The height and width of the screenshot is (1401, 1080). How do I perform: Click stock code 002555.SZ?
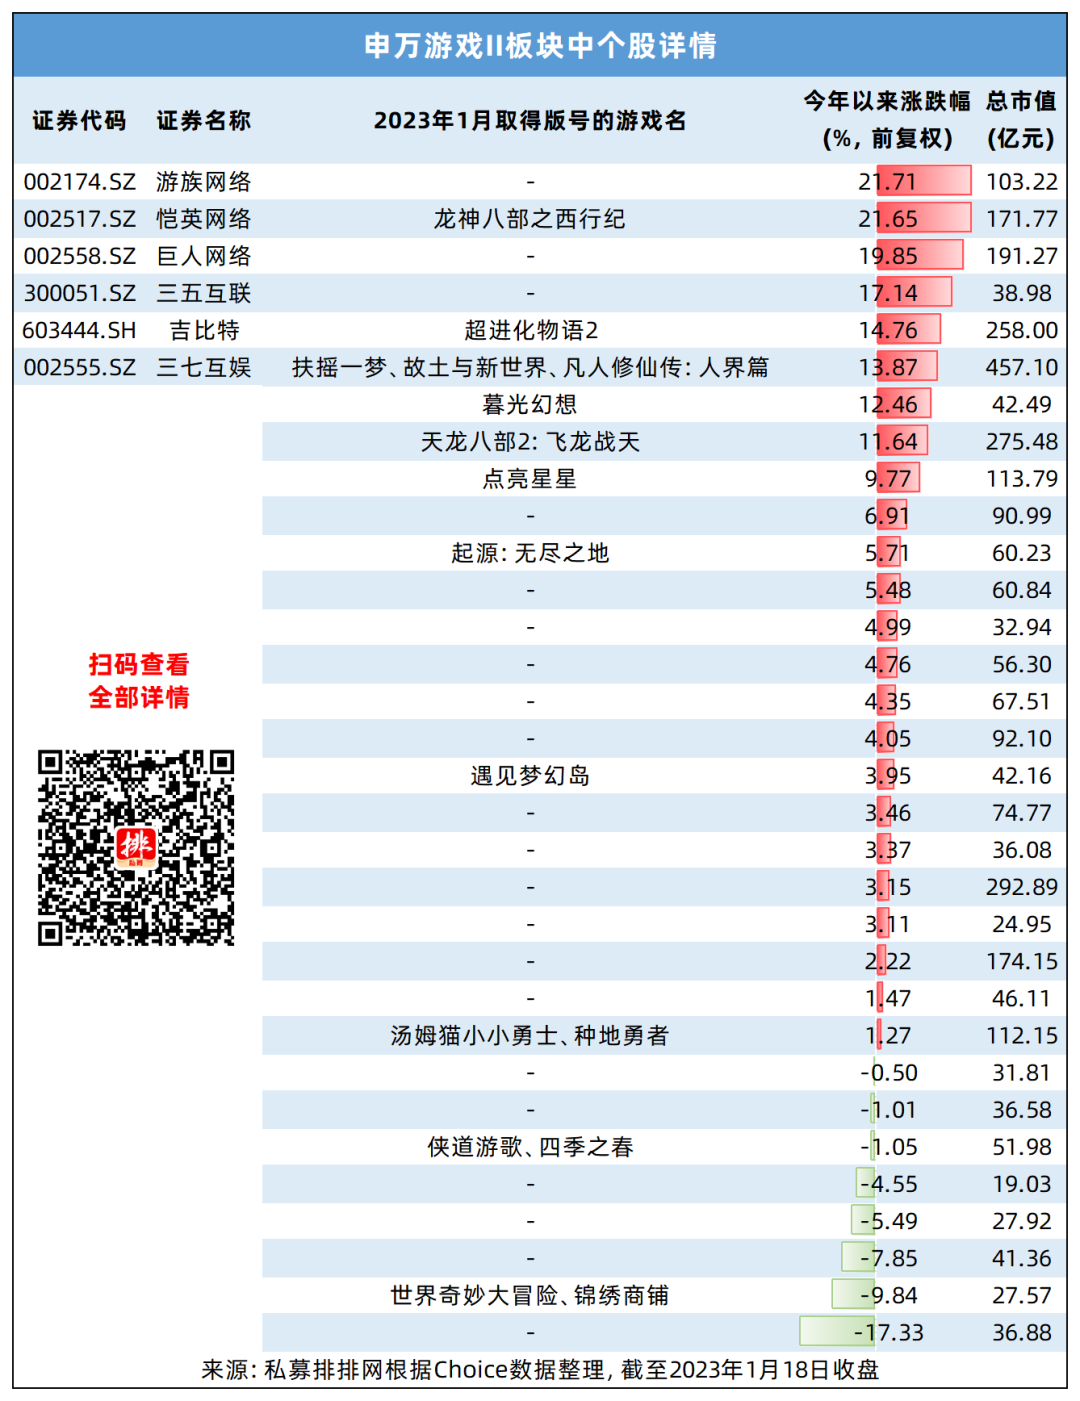coord(80,367)
